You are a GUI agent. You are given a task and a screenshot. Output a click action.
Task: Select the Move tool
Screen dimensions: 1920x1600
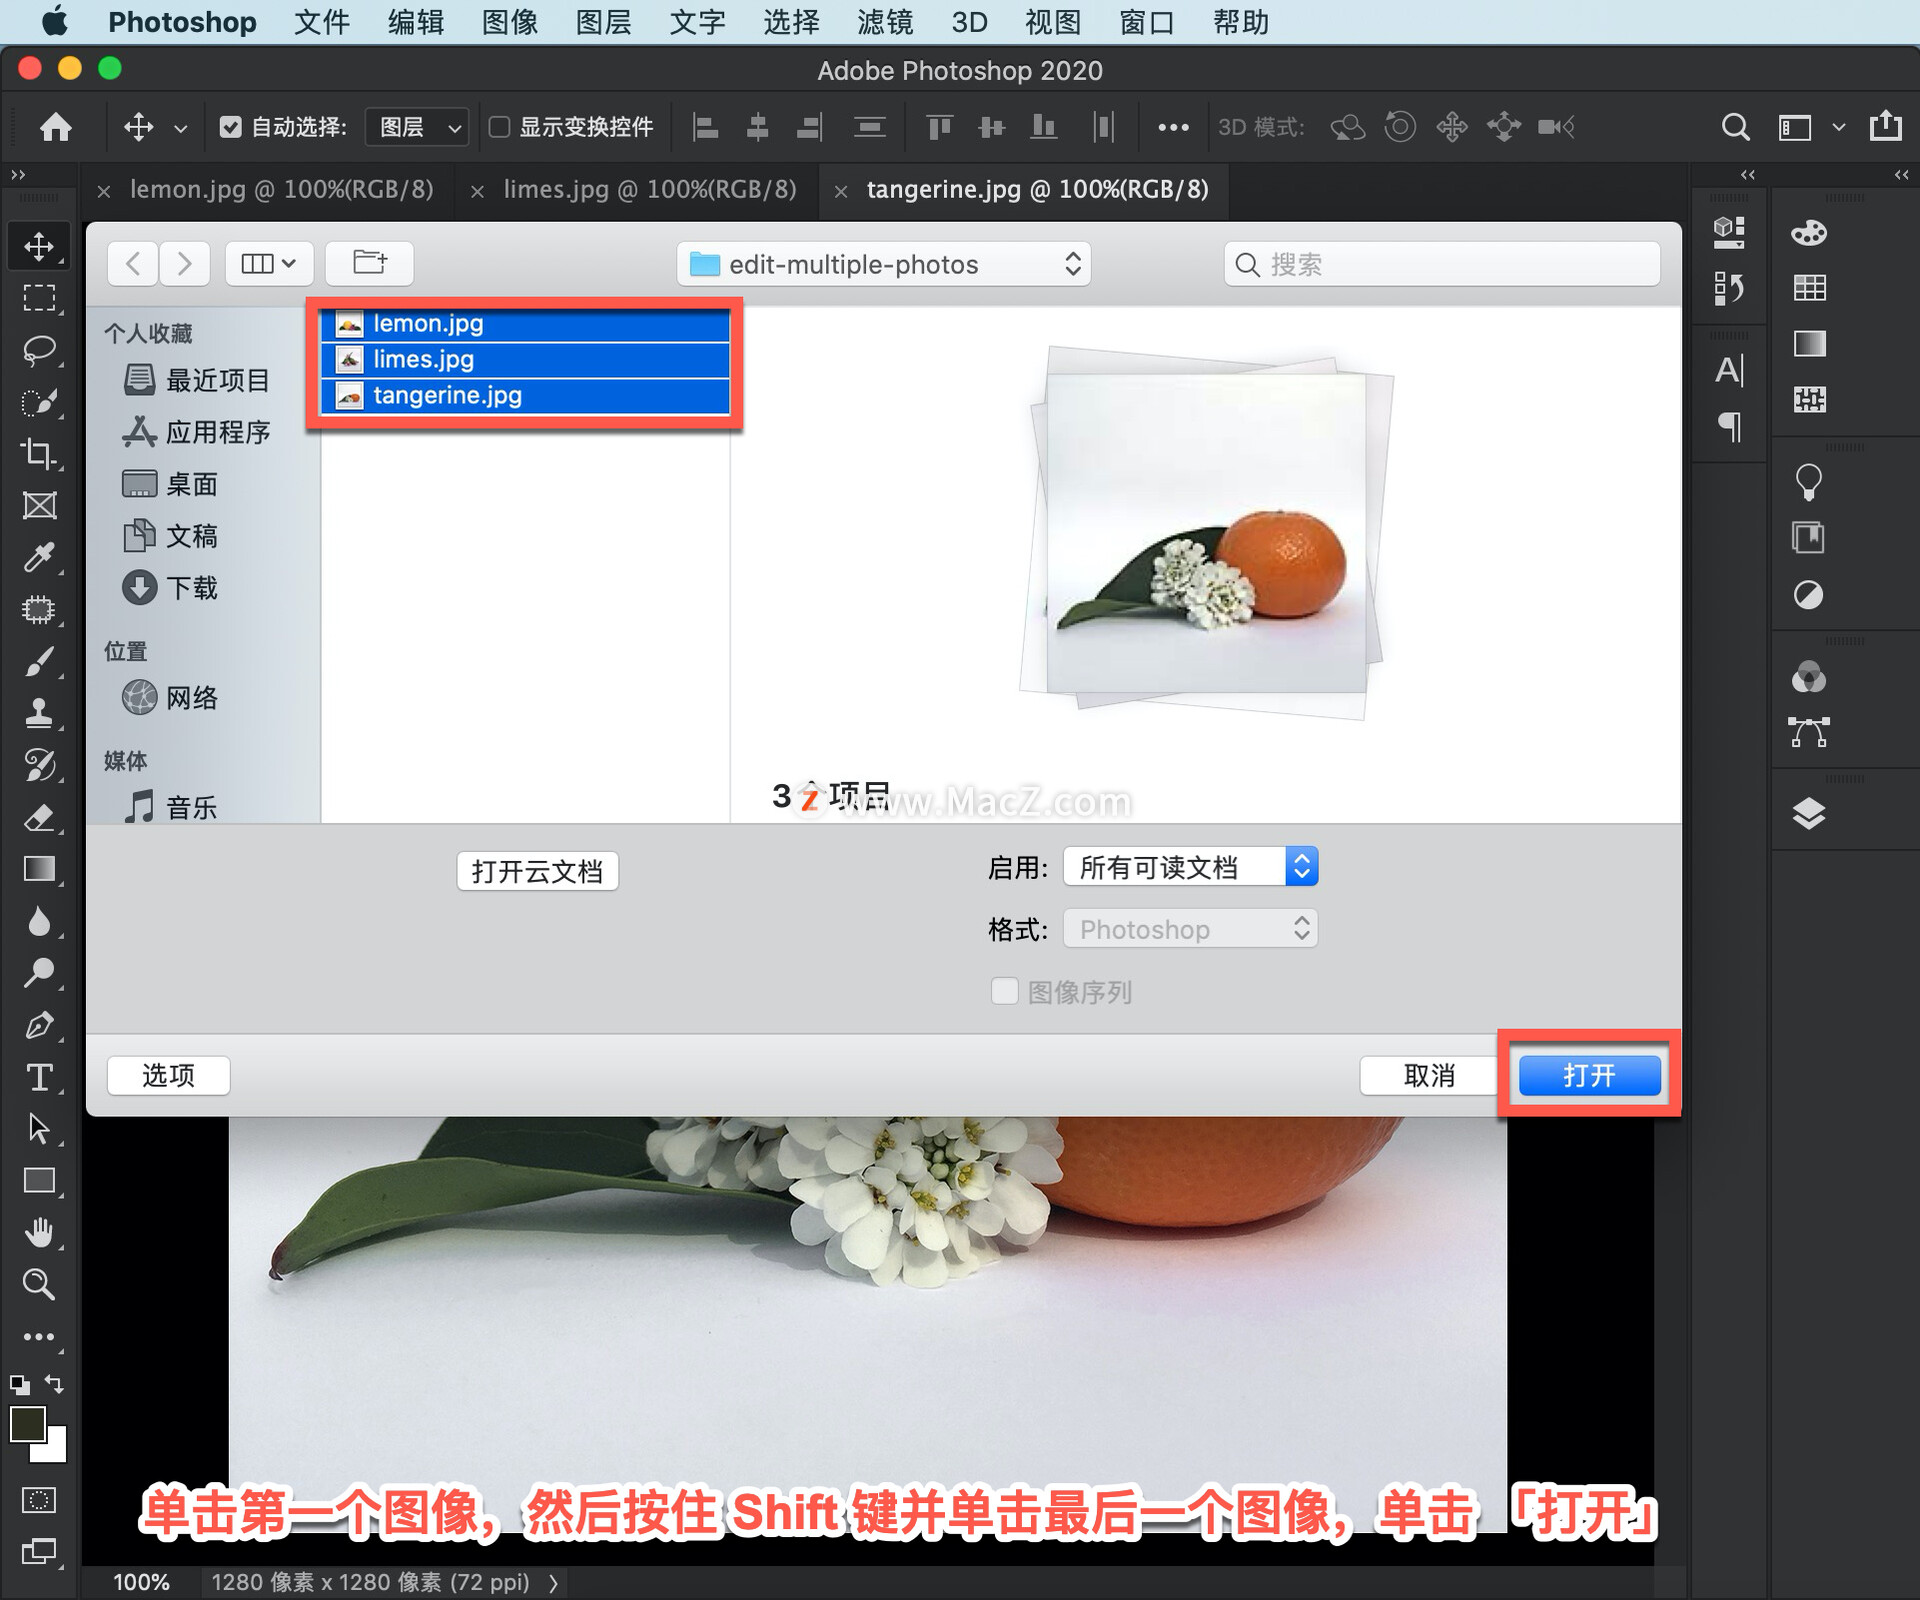coord(40,245)
